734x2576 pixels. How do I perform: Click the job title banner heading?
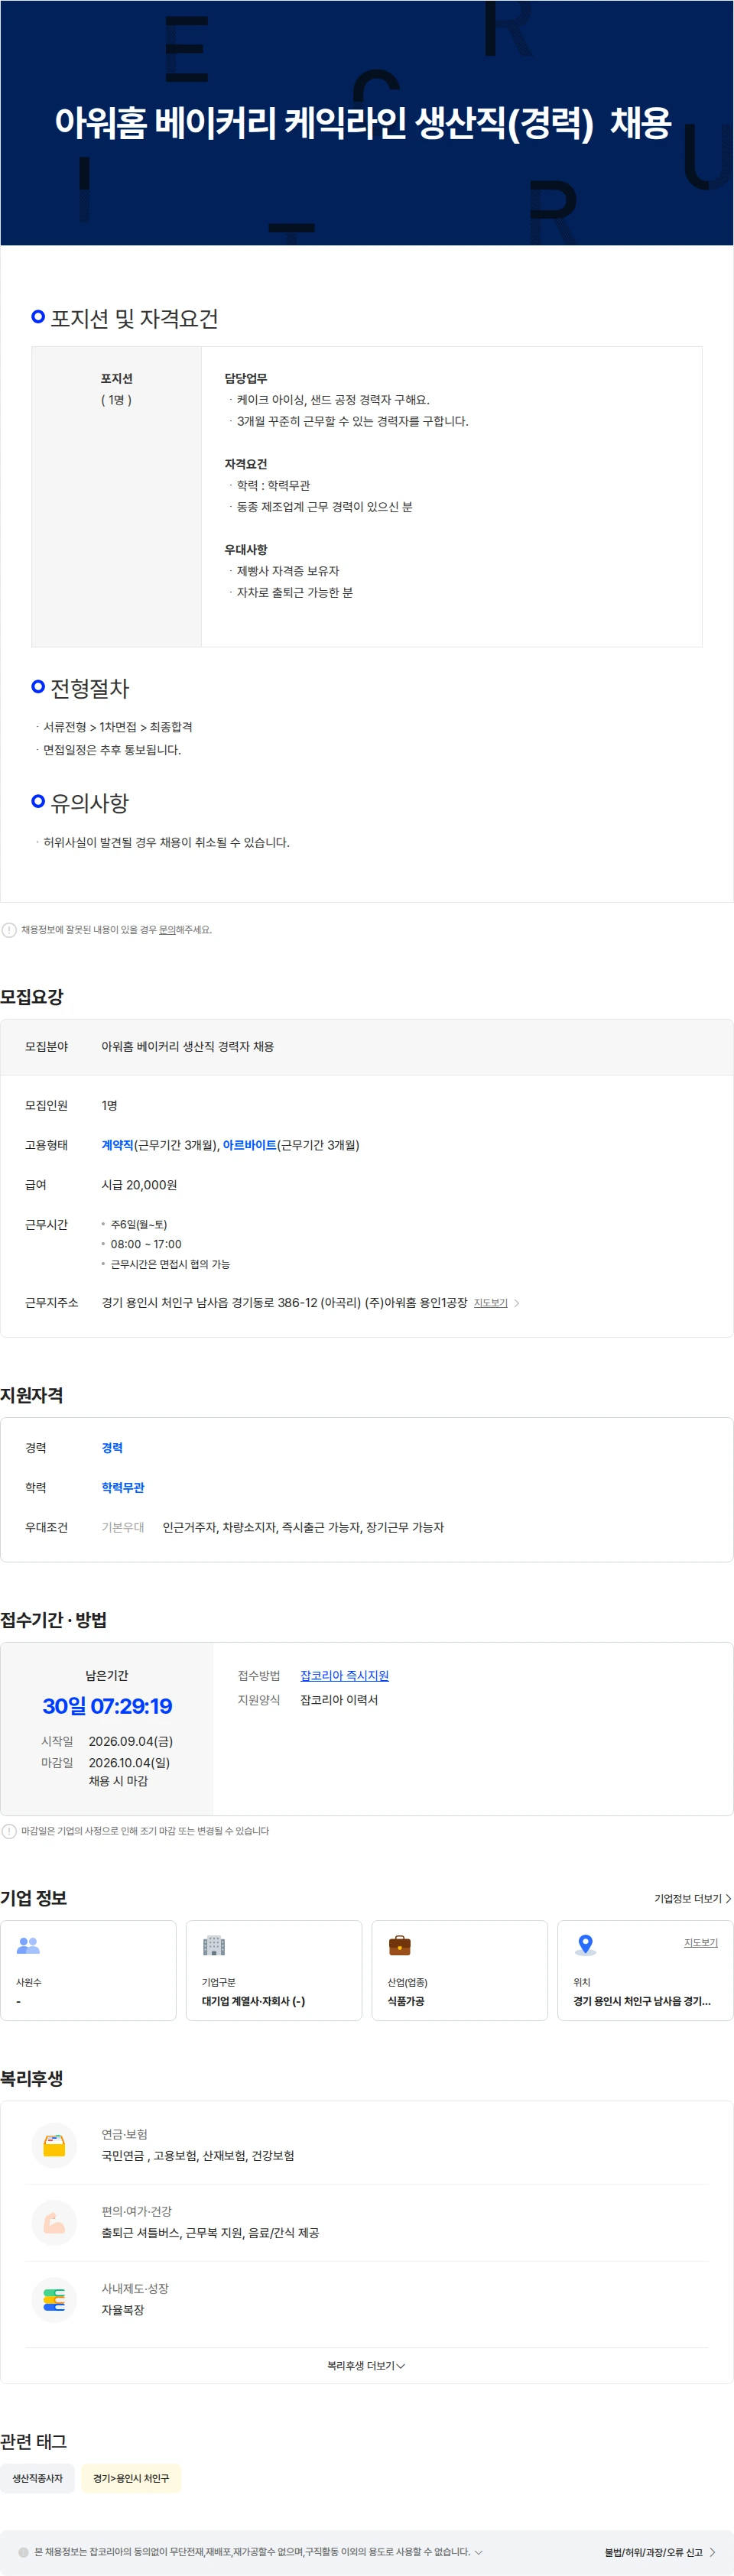click(x=362, y=123)
